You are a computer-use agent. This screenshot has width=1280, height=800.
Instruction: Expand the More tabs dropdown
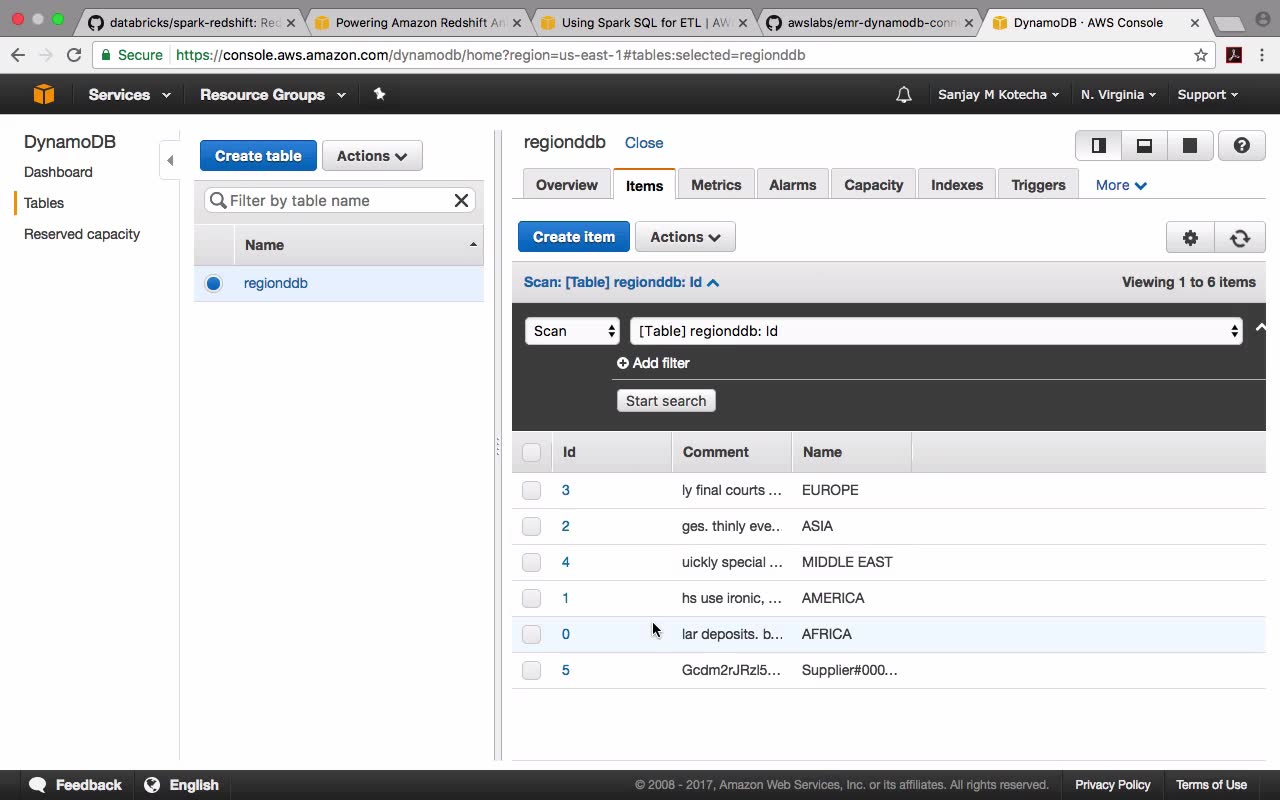click(x=1121, y=185)
